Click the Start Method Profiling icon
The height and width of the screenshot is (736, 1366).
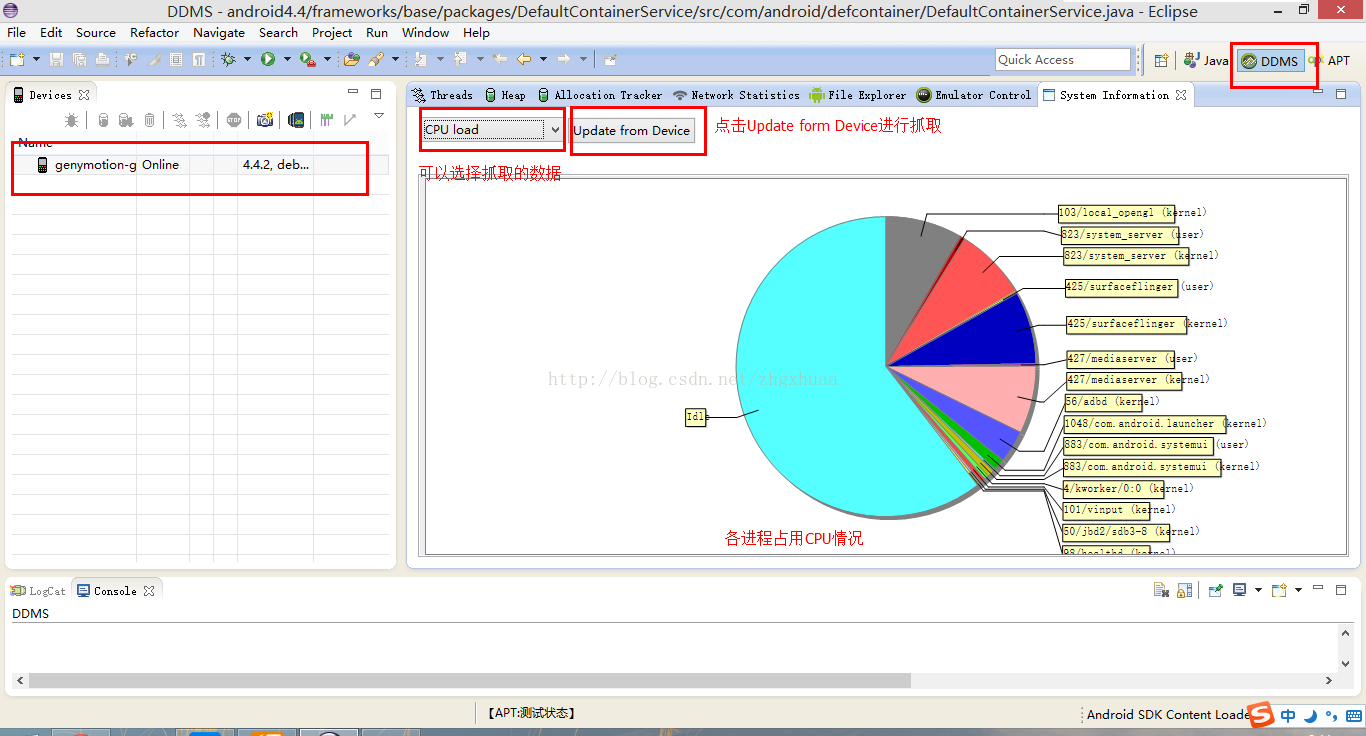[x=203, y=120]
